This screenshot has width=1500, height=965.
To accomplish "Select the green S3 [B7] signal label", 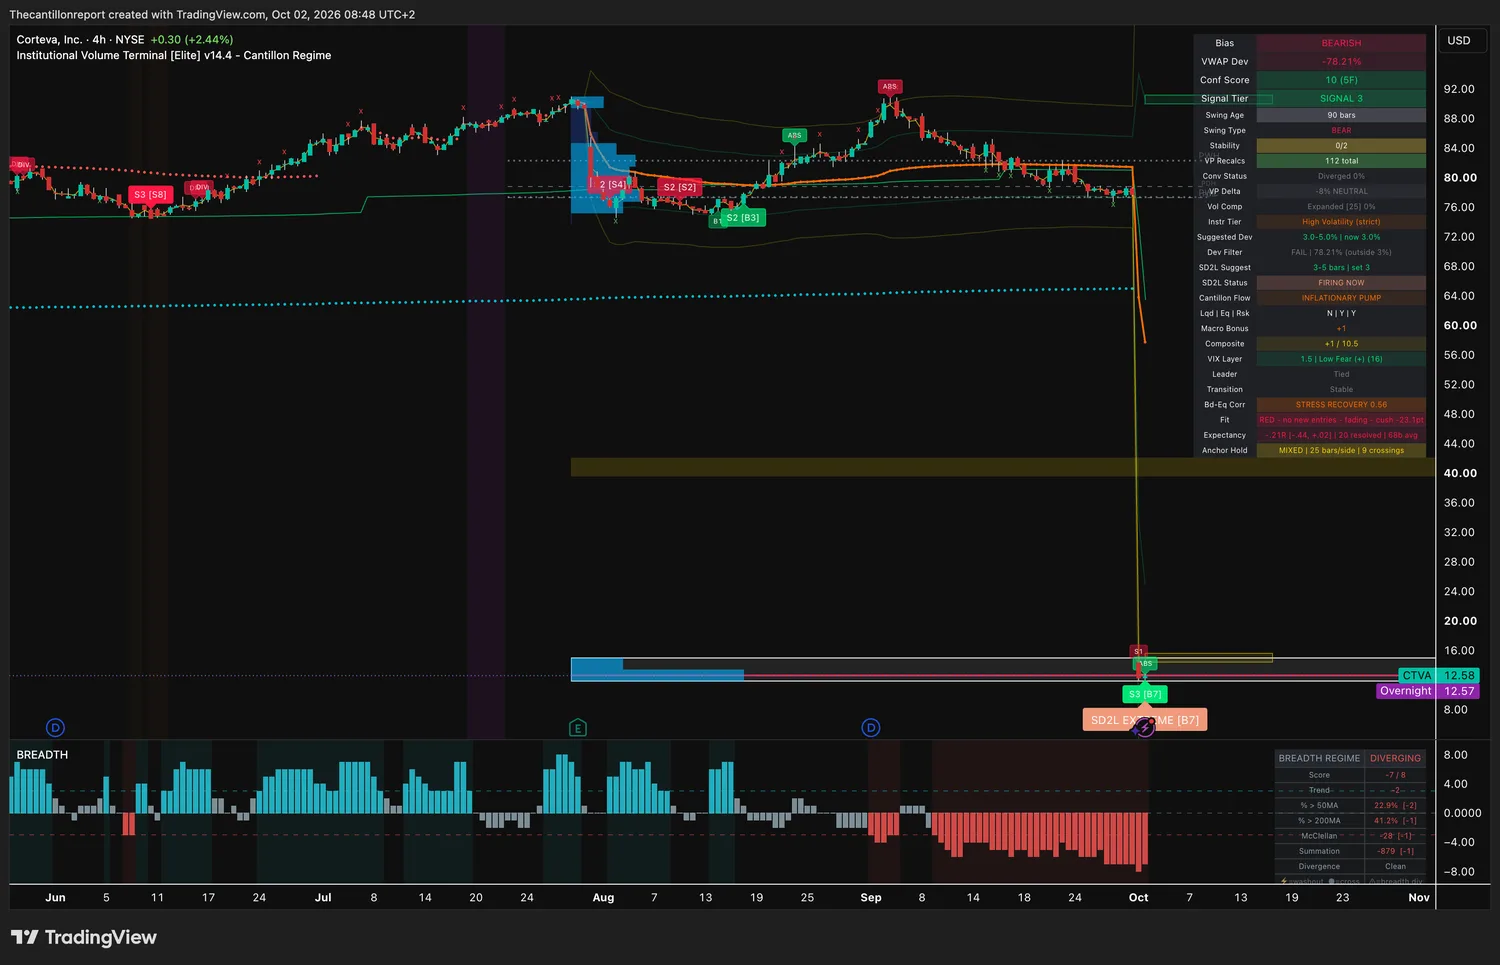I will 1145,694.
